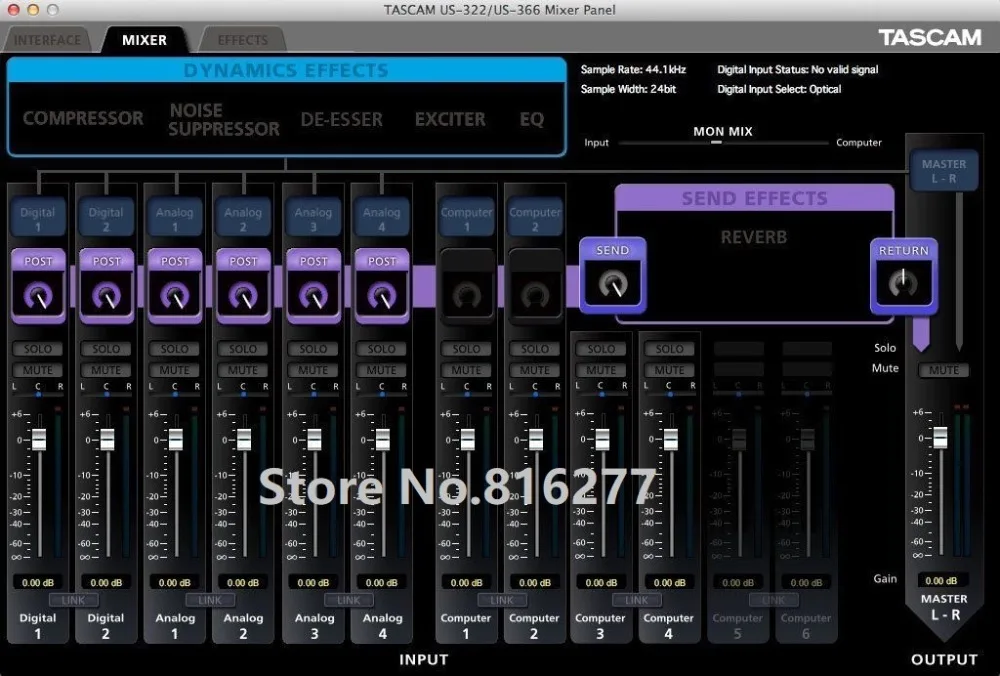The width and height of the screenshot is (1000, 676).
Task: Click the Analog 1 POST send knob
Action: [175, 296]
